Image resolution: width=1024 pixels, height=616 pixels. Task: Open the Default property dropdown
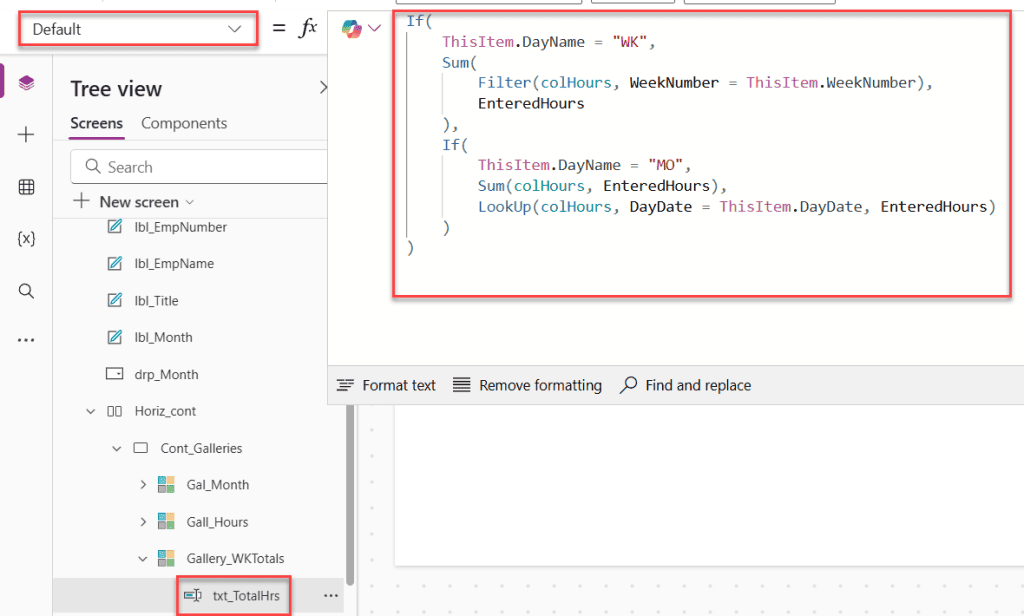pos(138,29)
